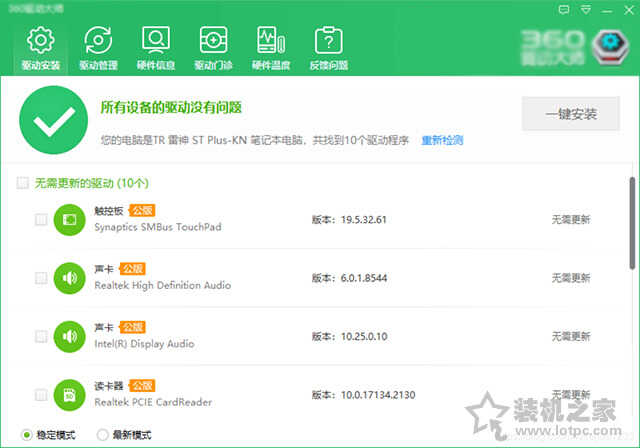
Task: Click the 重新检测 re-detect link
Action: tap(441, 140)
